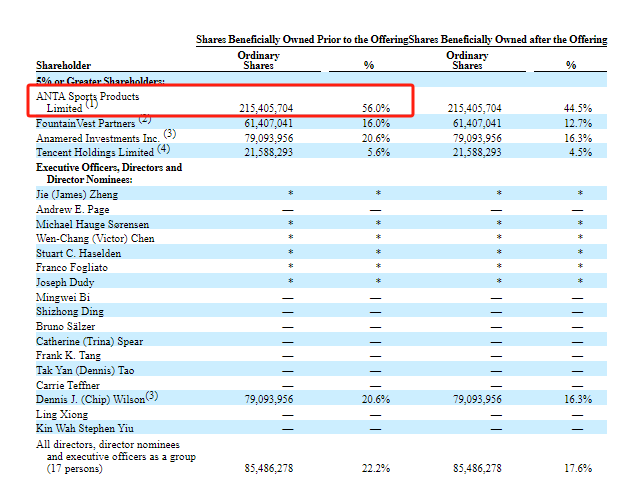Select the name "Kin Wah Stephen Yiu"
The image size is (629, 487).
[x=85, y=429]
